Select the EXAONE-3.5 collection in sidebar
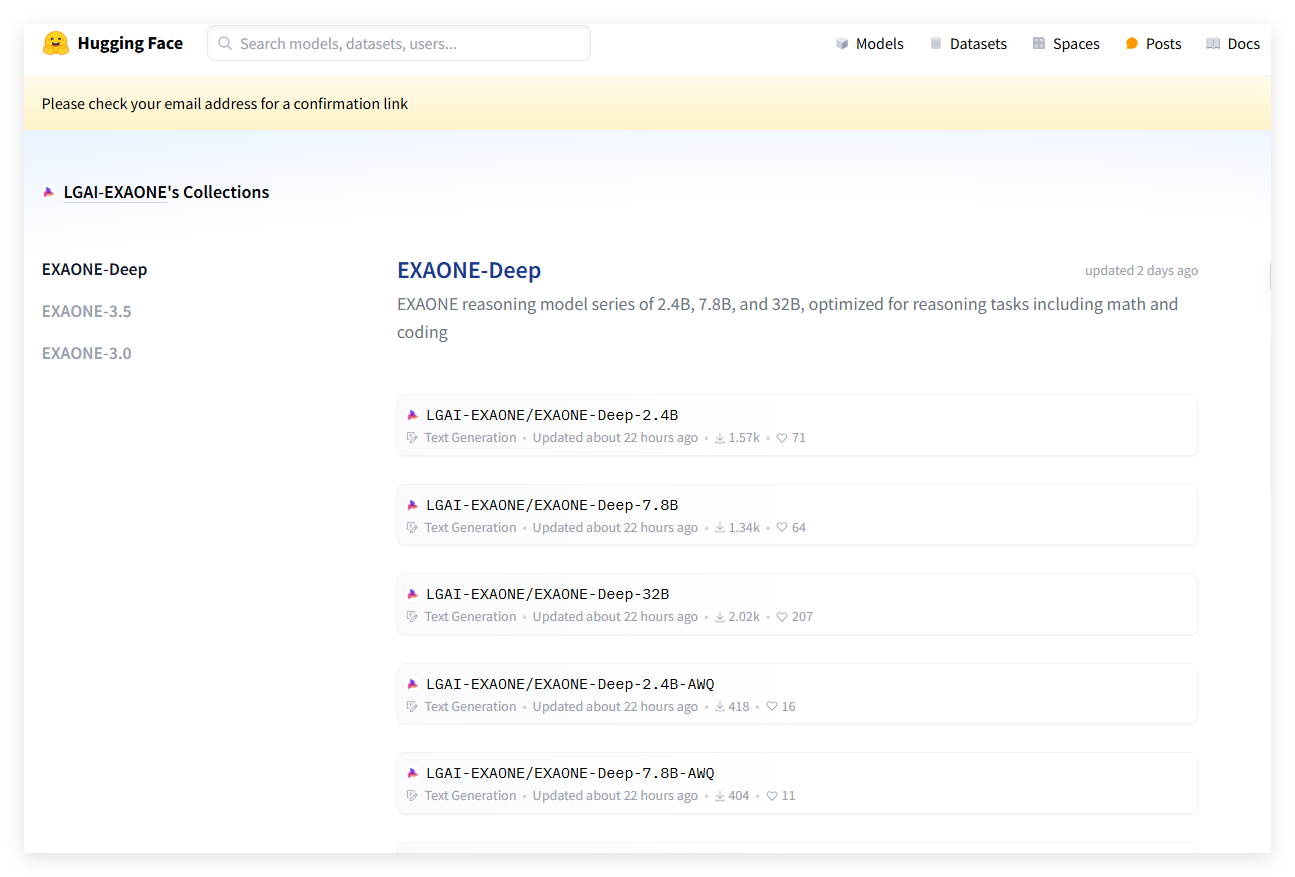 87,312
